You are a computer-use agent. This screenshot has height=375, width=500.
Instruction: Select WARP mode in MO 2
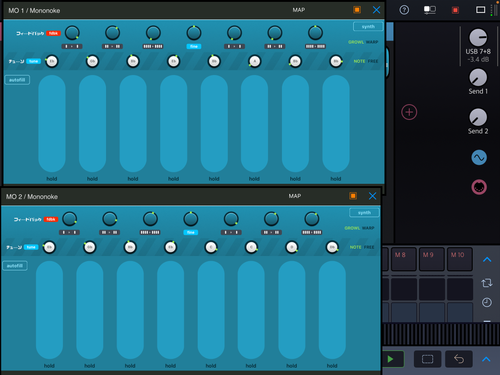(368, 228)
